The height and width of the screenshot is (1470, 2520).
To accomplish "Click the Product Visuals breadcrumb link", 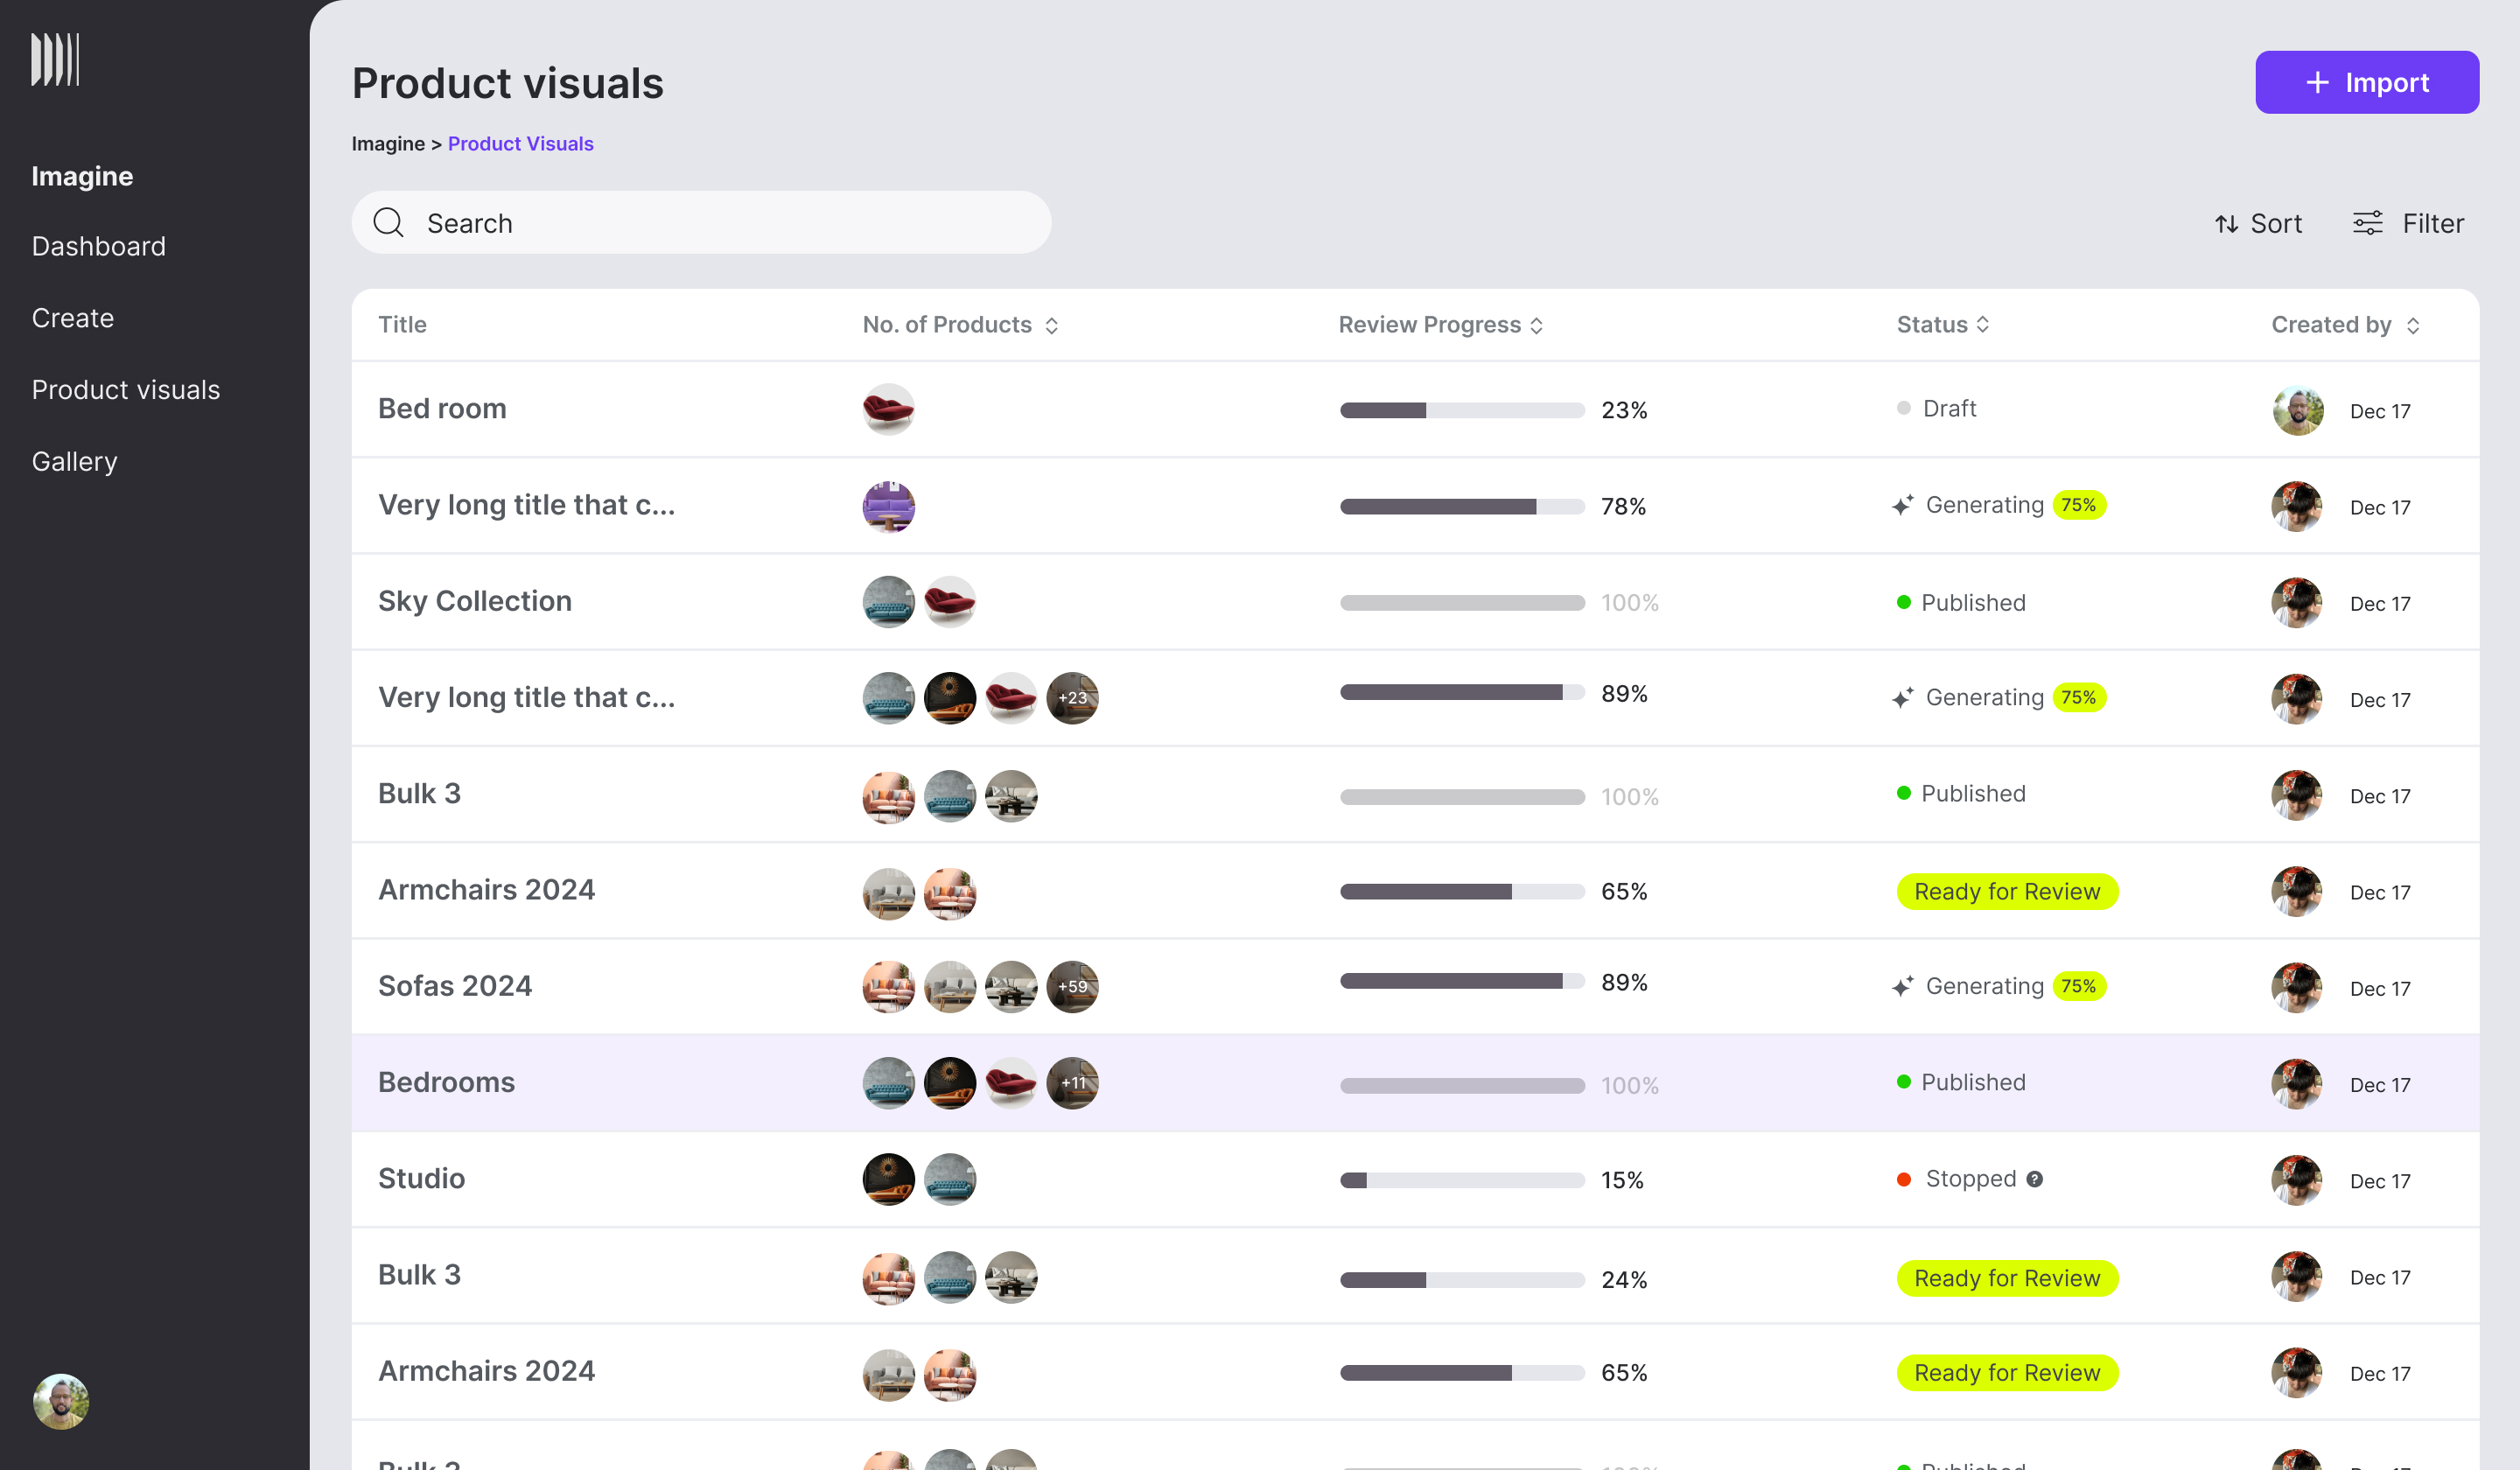I will (520, 144).
